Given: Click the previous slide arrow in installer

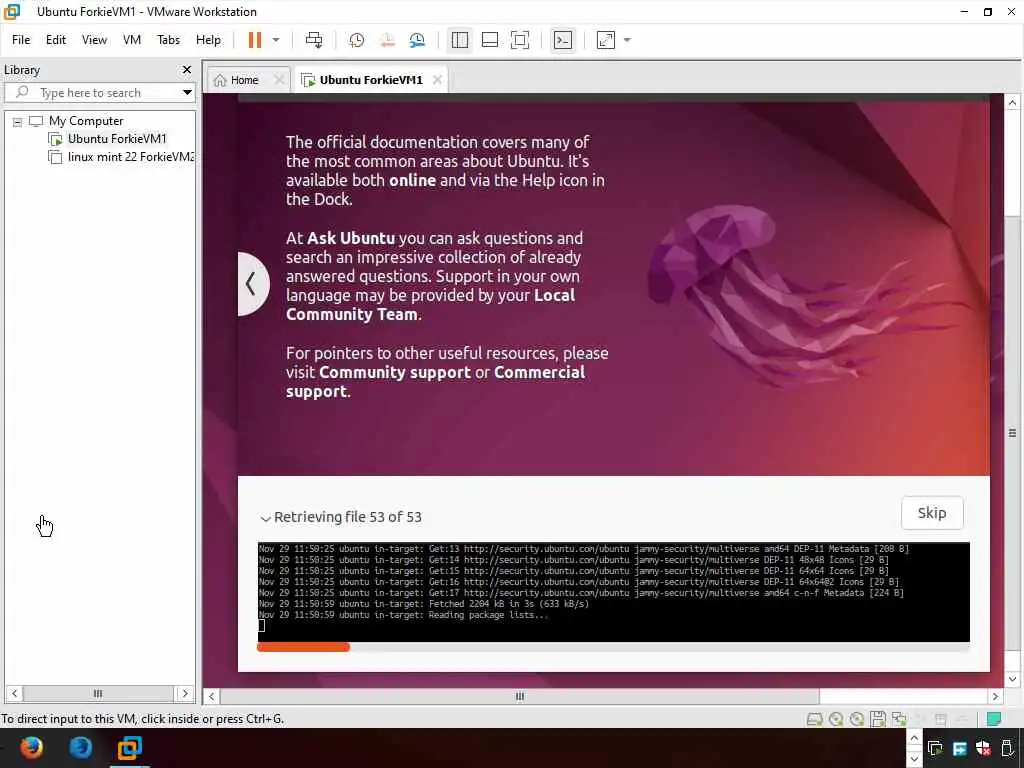Looking at the screenshot, I should (x=252, y=284).
